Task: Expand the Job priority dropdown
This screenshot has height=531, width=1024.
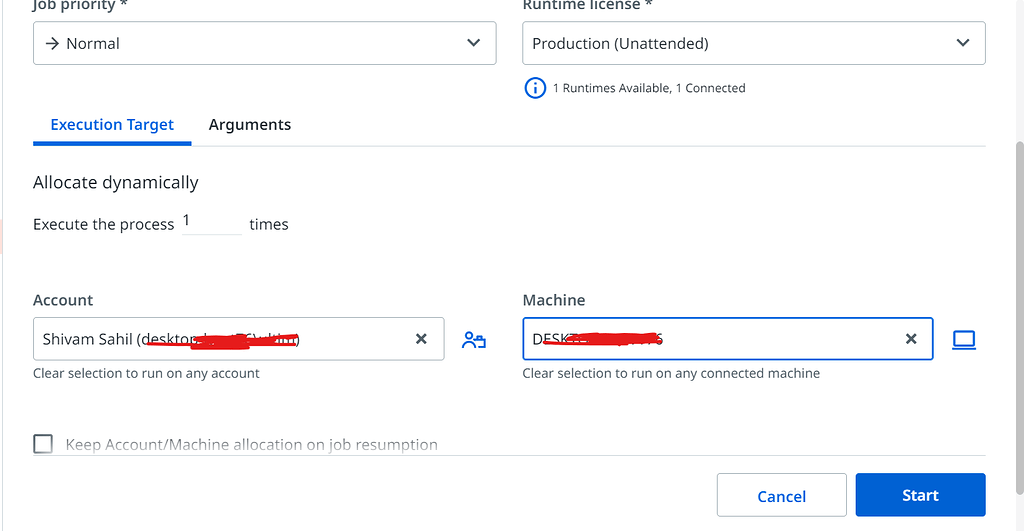Action: (264, 43)
